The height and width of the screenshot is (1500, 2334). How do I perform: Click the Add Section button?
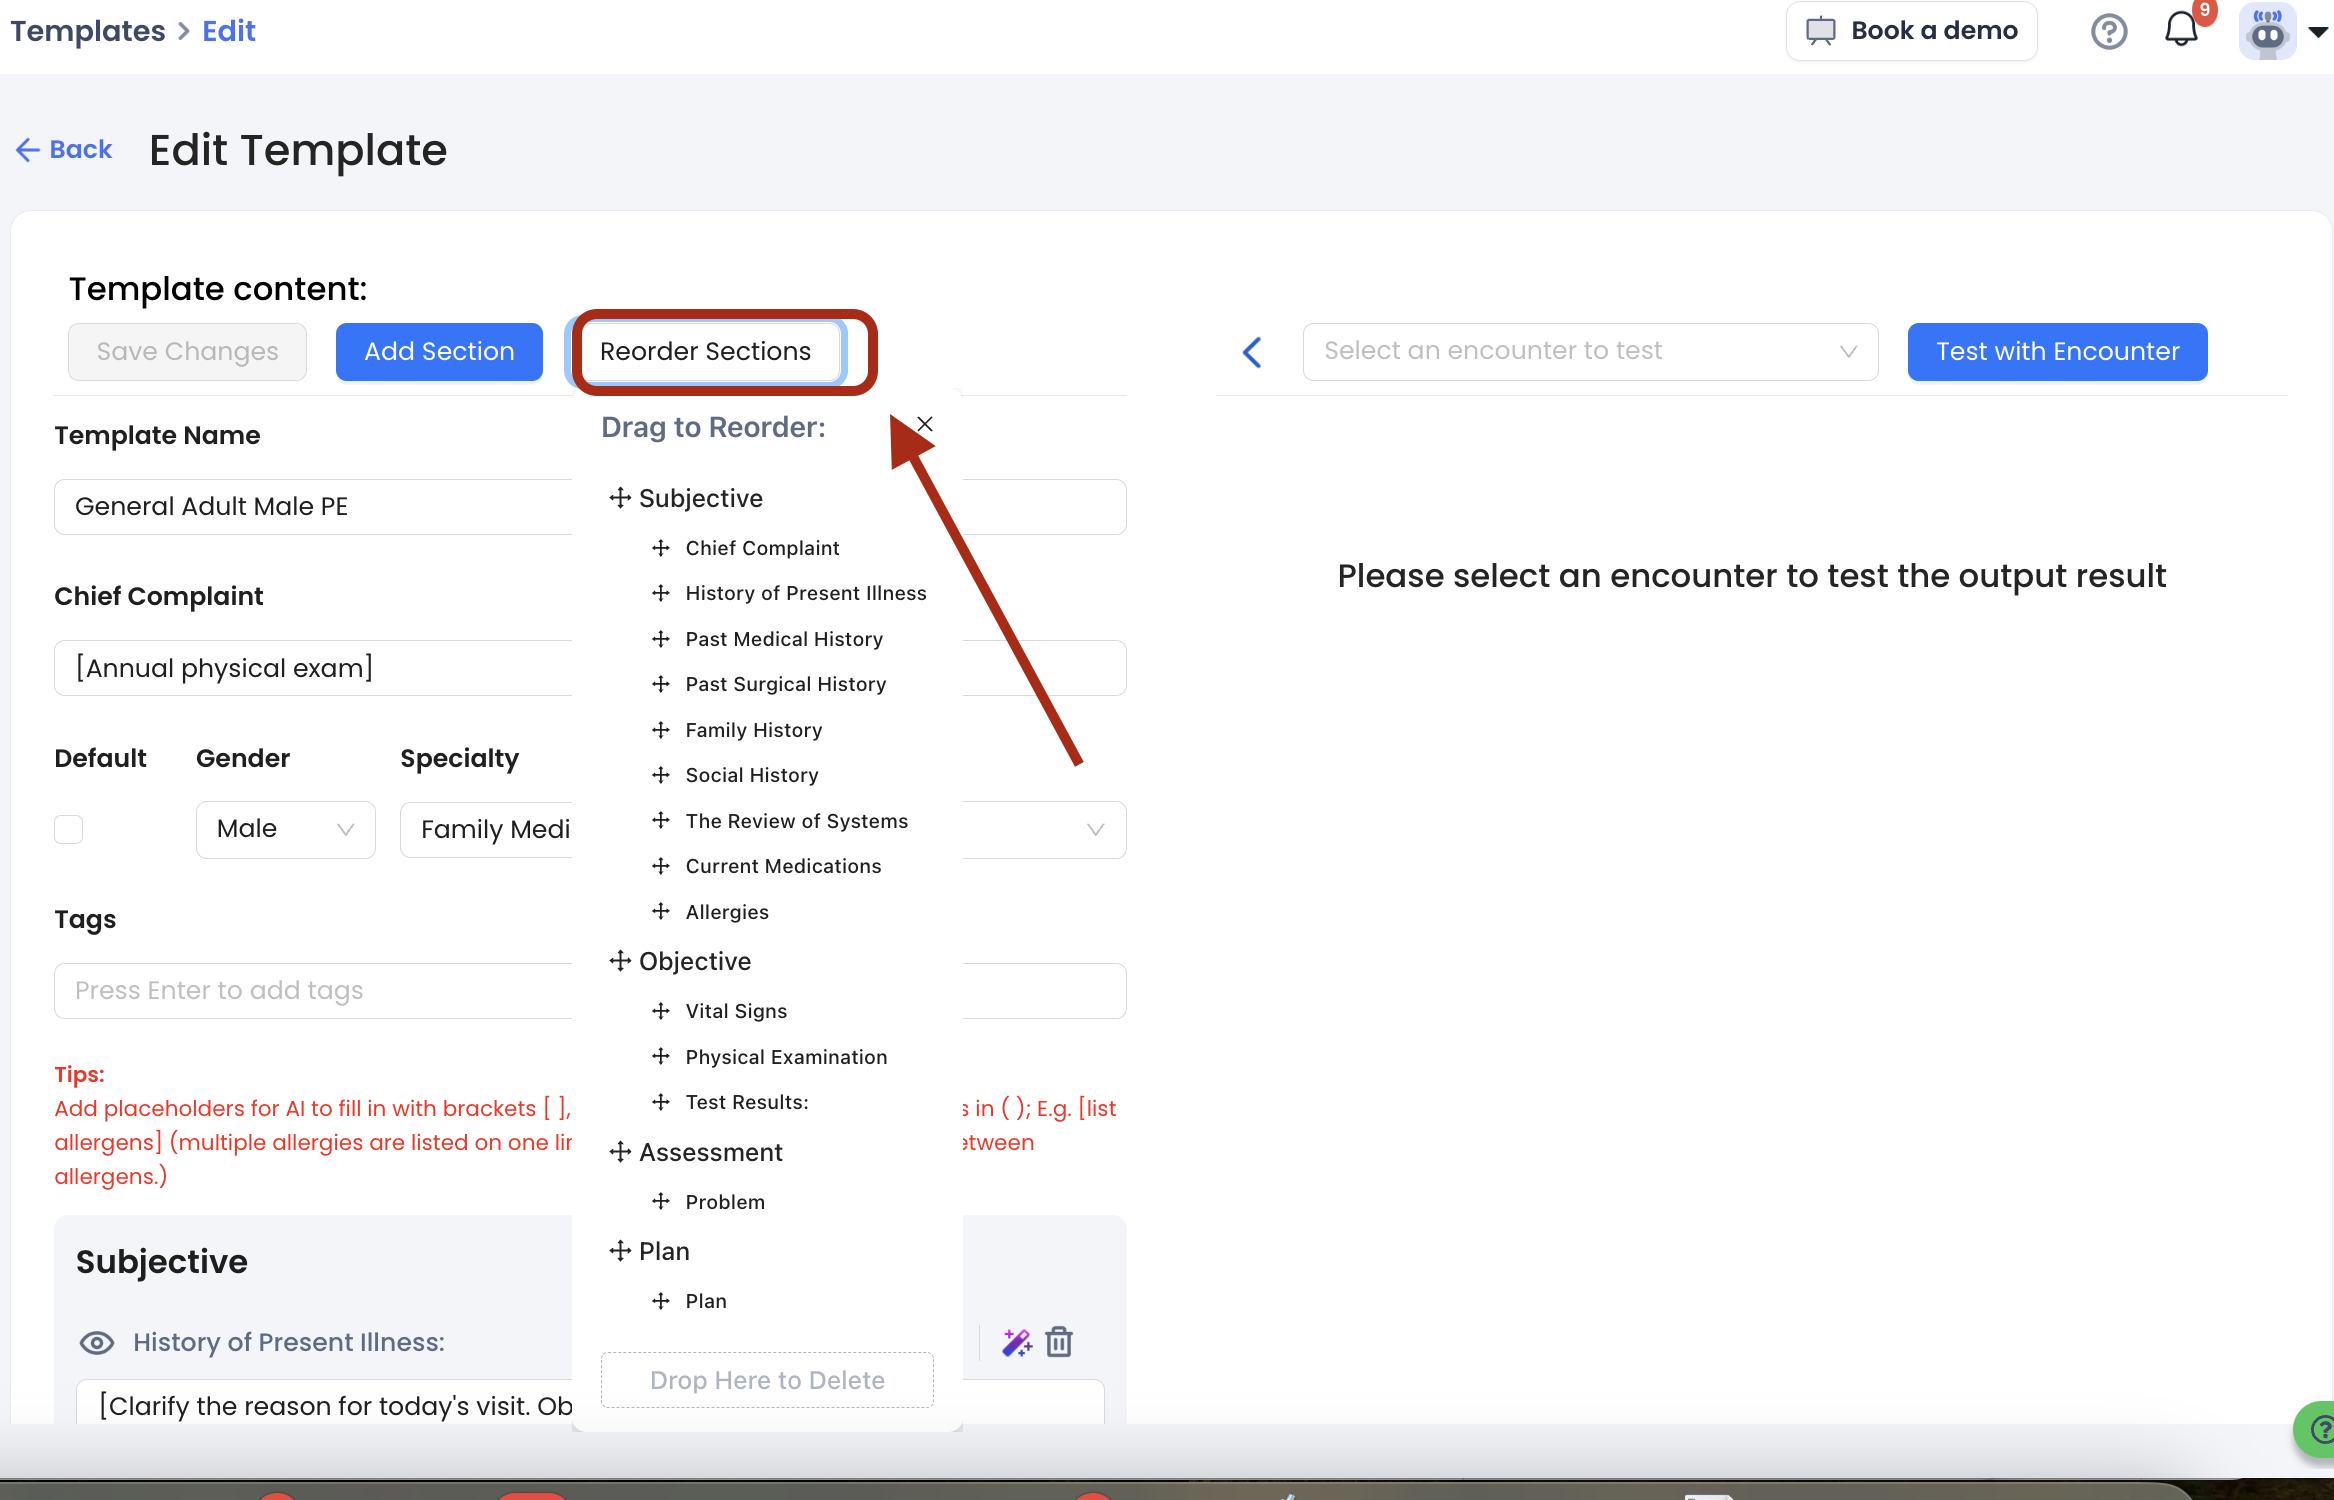[439, 352]
